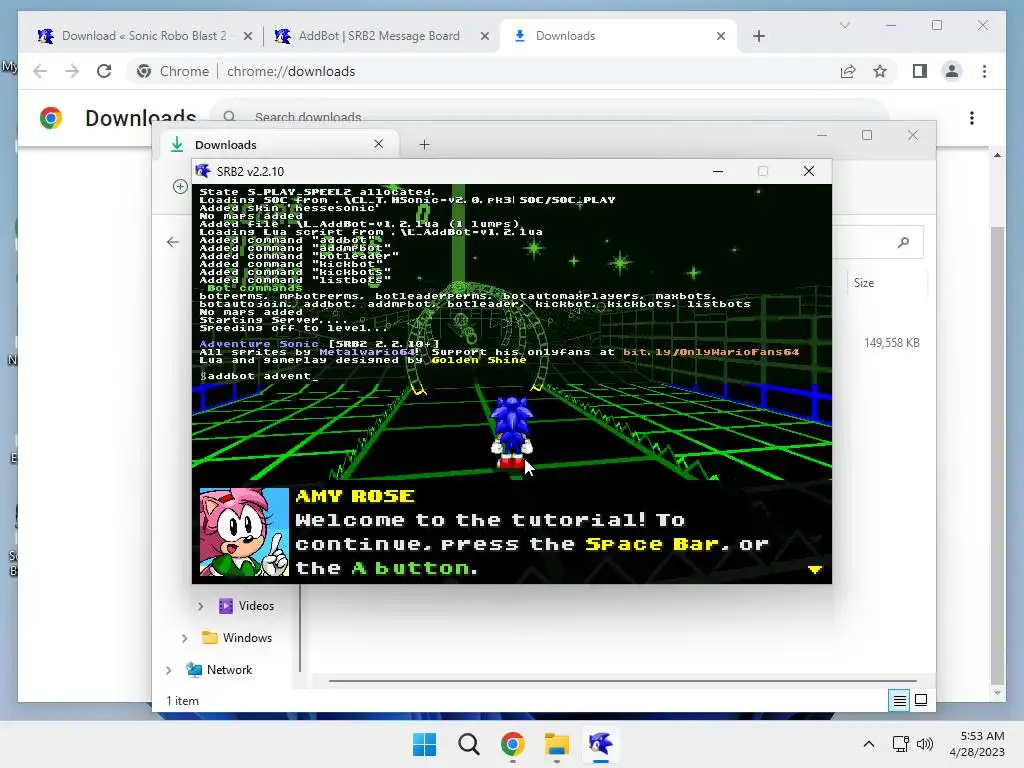Open taskbar Search
Screen dimensions: 1024x768
[468, 744]
